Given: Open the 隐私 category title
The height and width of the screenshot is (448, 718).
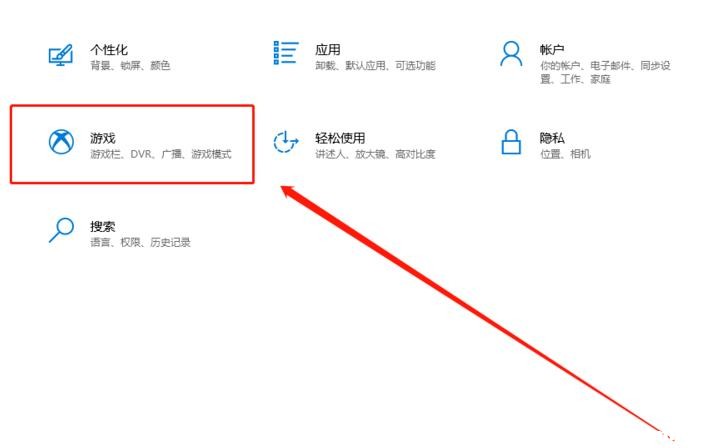Looking at the screenshot, I should [x=552, y=137].
